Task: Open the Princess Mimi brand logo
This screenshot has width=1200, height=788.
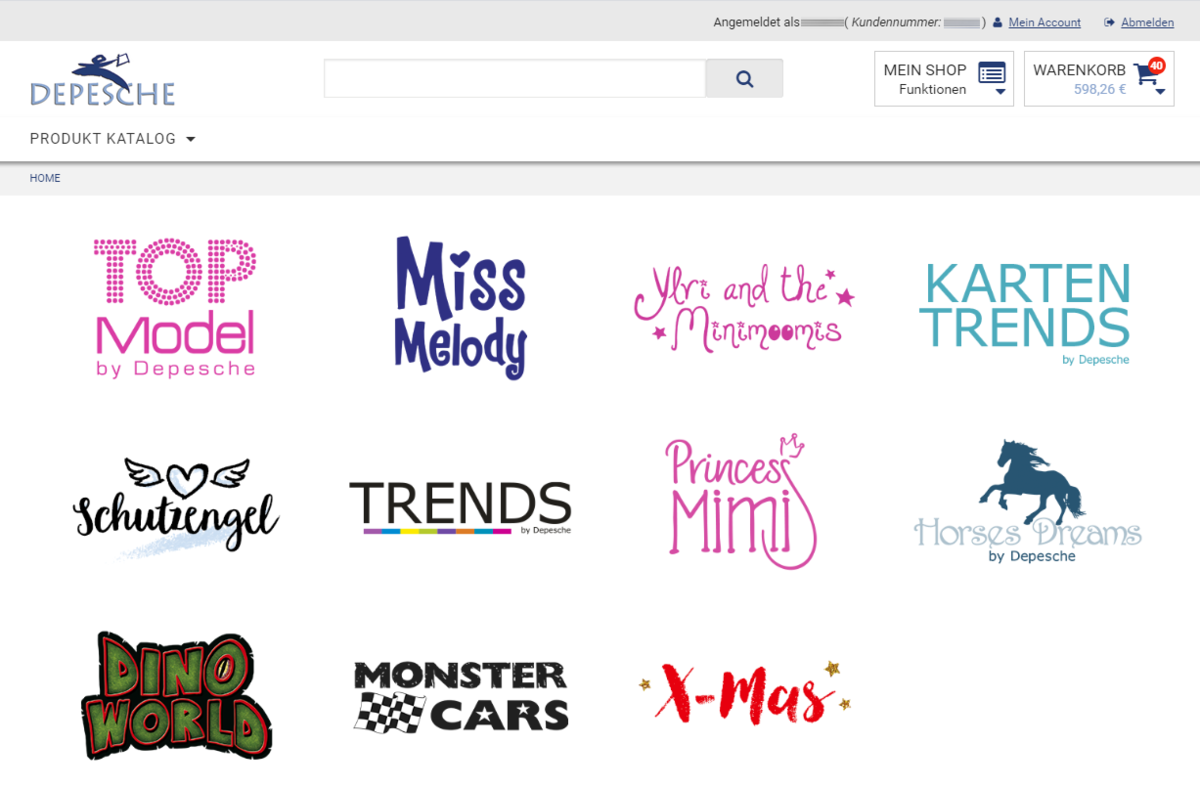Action: pos(740,502)
